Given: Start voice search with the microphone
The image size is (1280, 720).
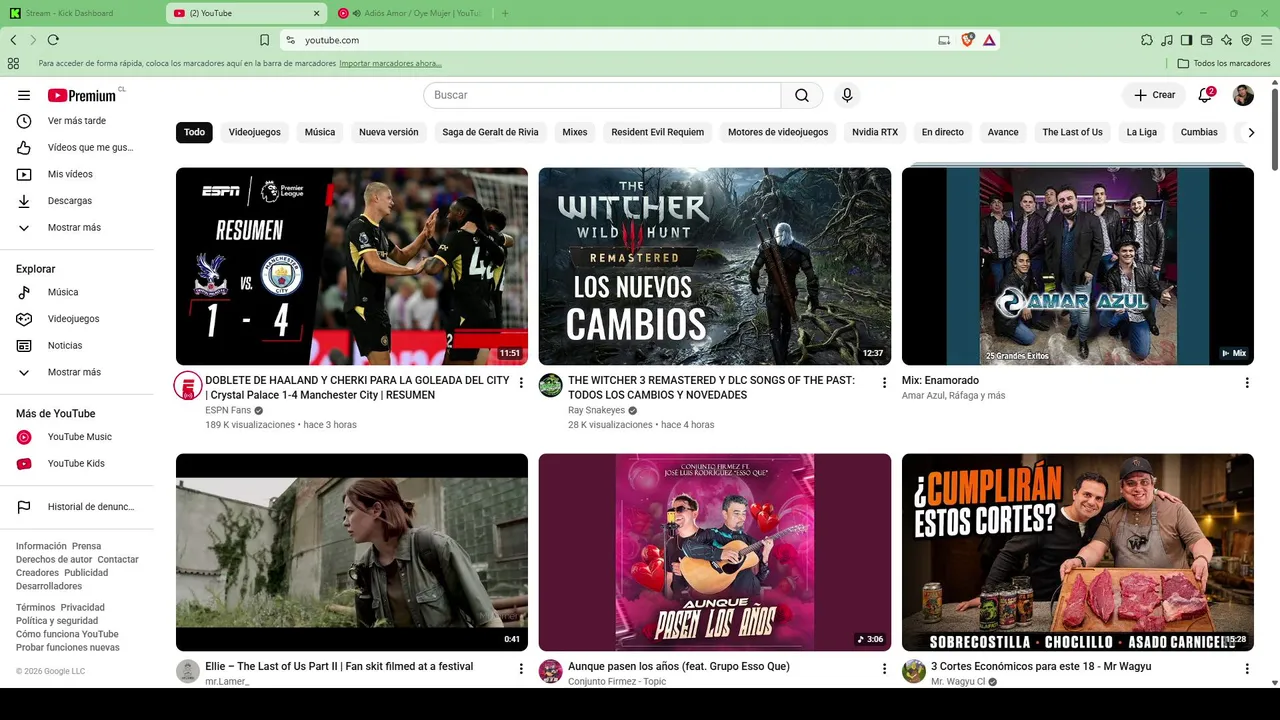Looking at the screenshot, I should tap(847, 95).
